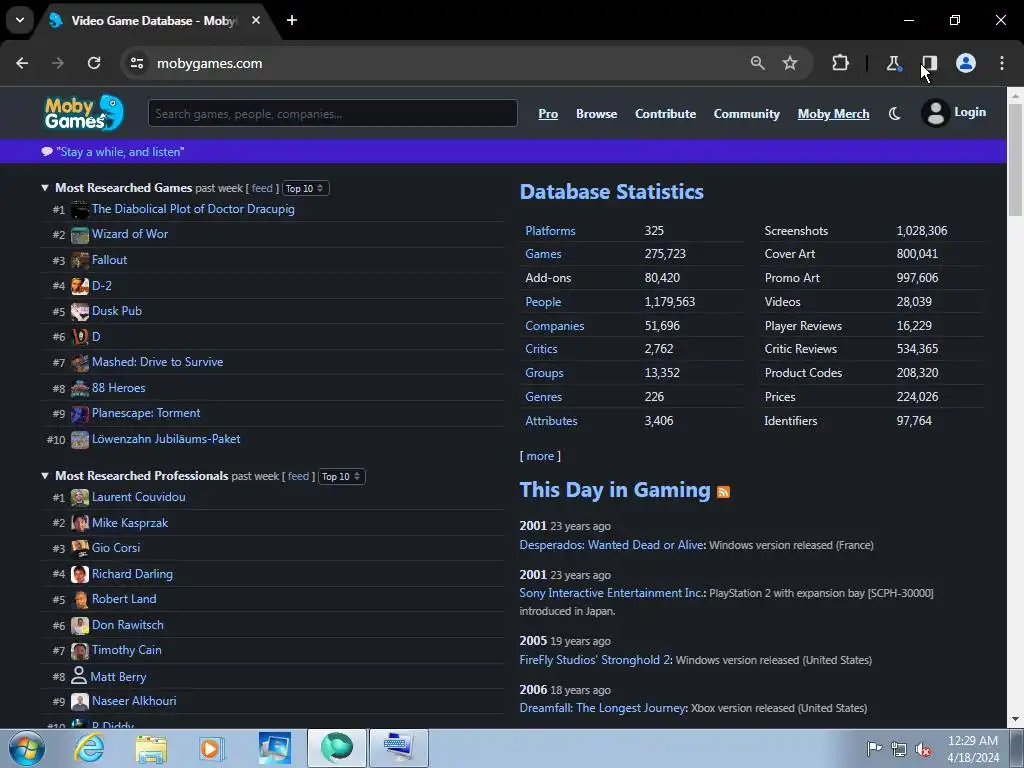Reload the page with the refresh icon
Screen dimensions: 1024x768
[94, 63]
